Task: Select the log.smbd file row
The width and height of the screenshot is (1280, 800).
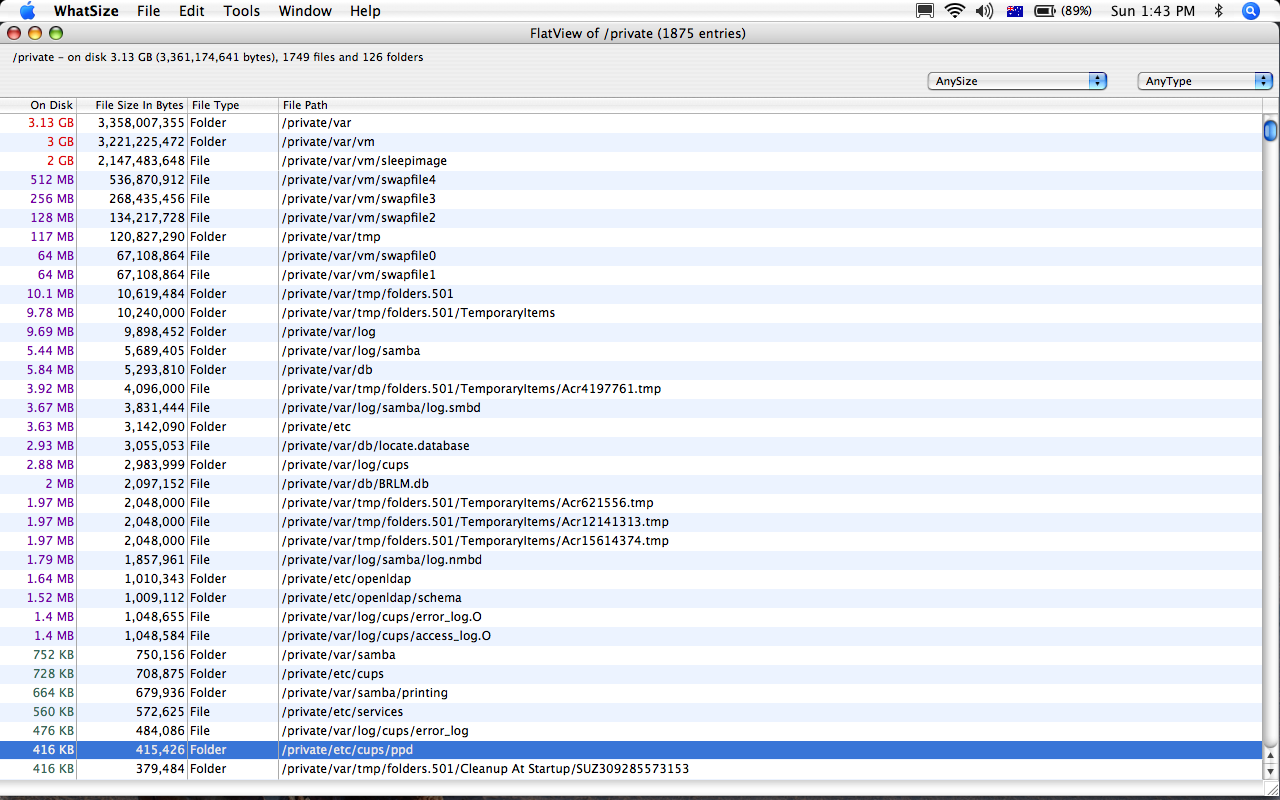Action: [631, 408]
